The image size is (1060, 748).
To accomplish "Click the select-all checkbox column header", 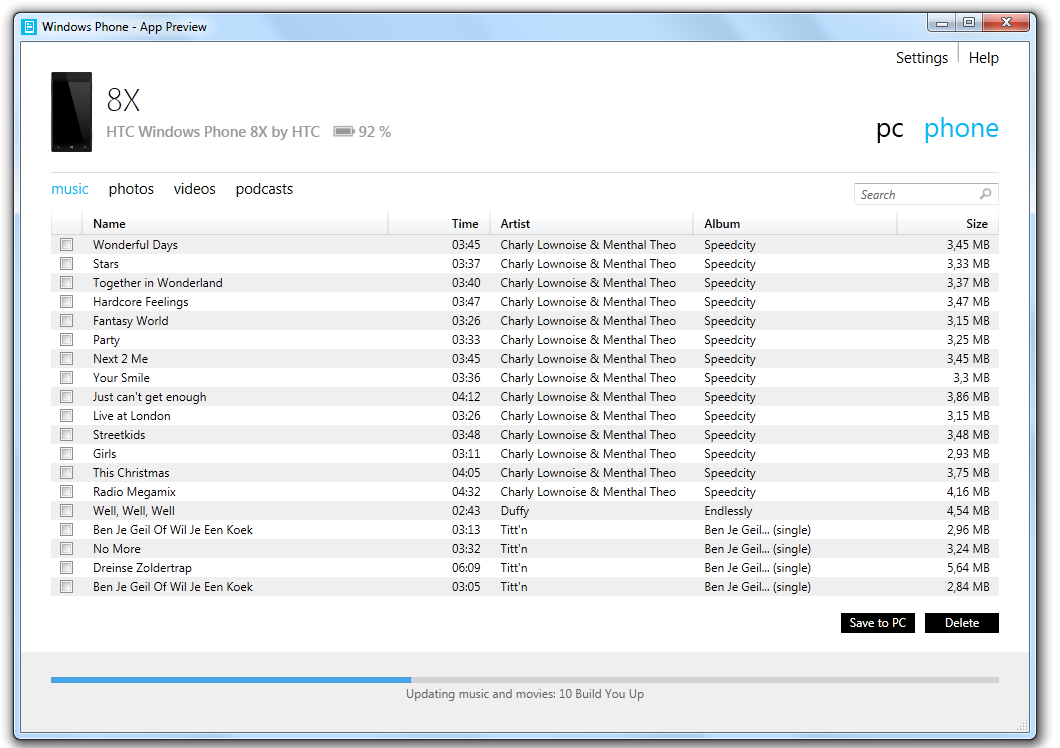I will click(x=66, y=223).
